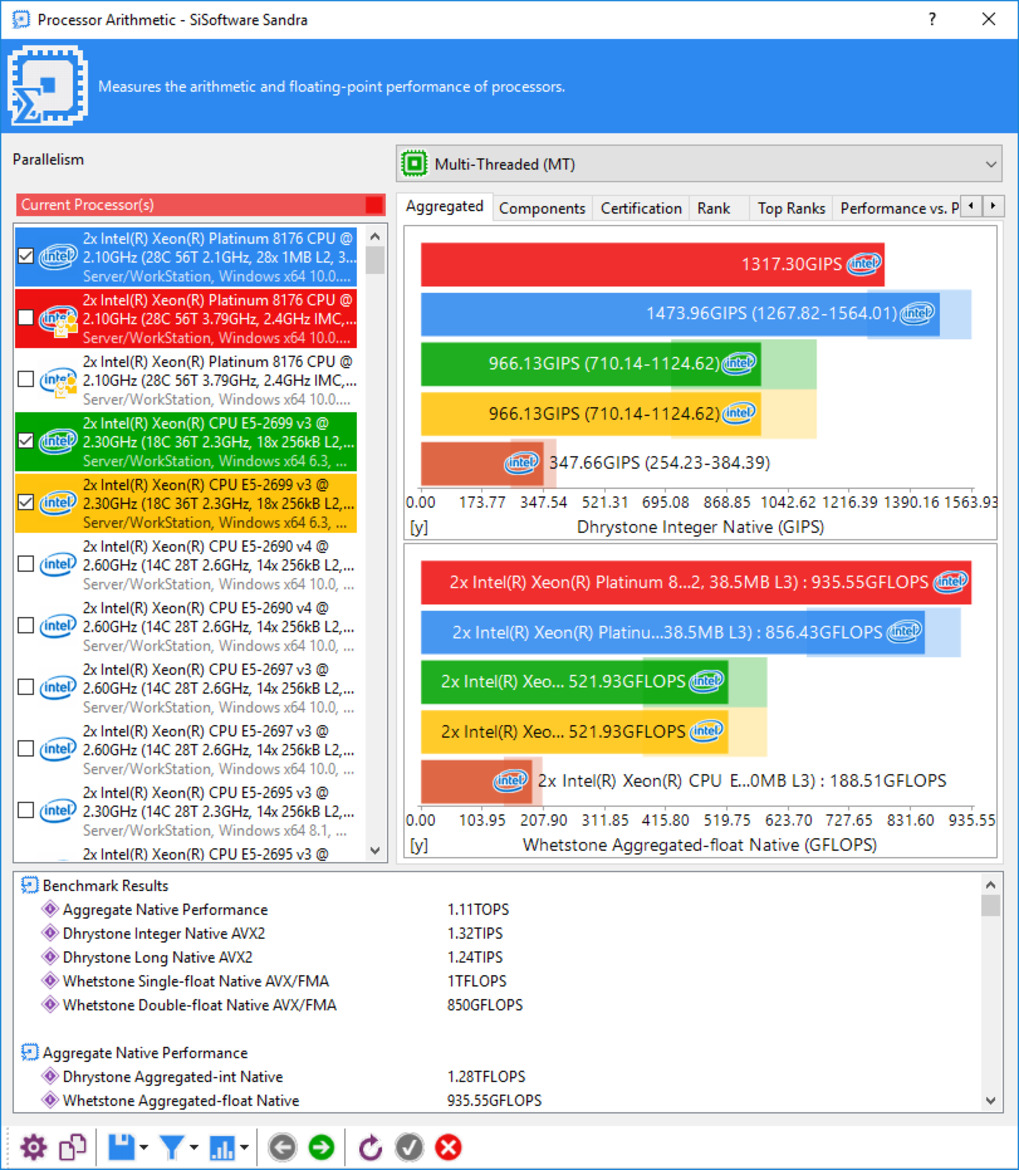This screenshot has width=1019, height=1170.
Task: Click the tab scroll right arrow
Action: 993,206
